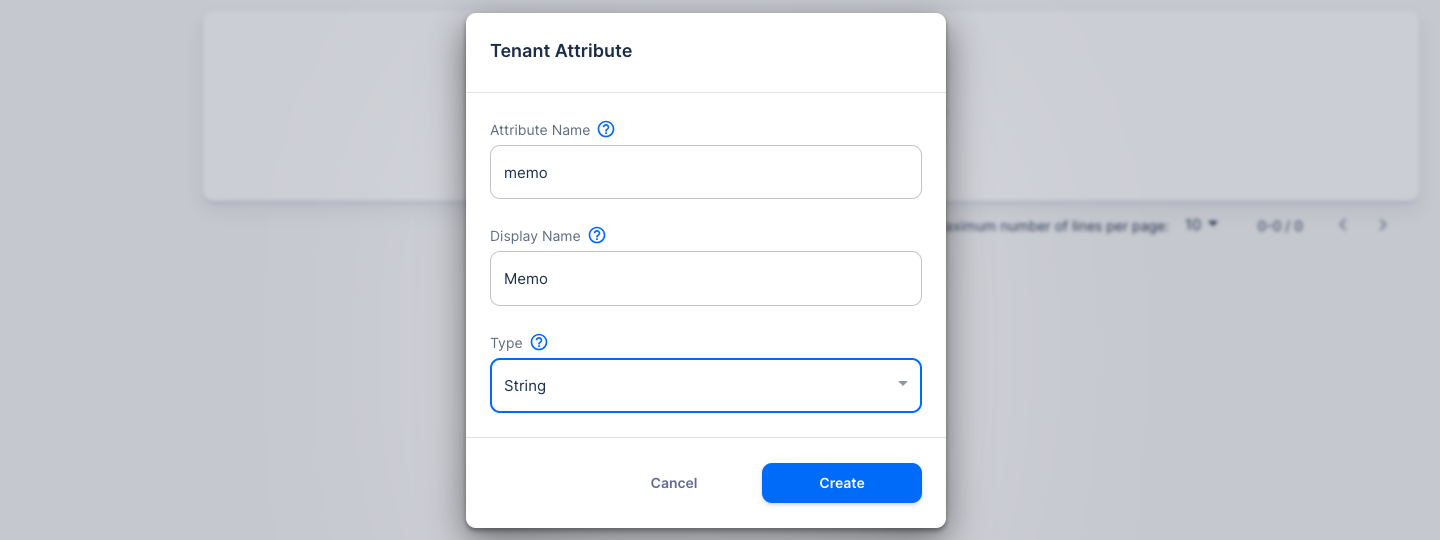Screen dimensions: 1440x540
Task: Focus the Display Name field containing Memo
Action: tap(706, 278)
